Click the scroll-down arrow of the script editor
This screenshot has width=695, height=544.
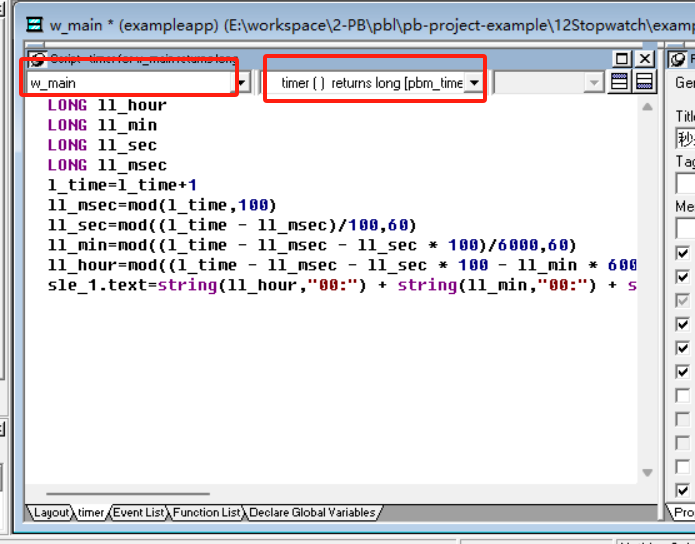point(647,473)
